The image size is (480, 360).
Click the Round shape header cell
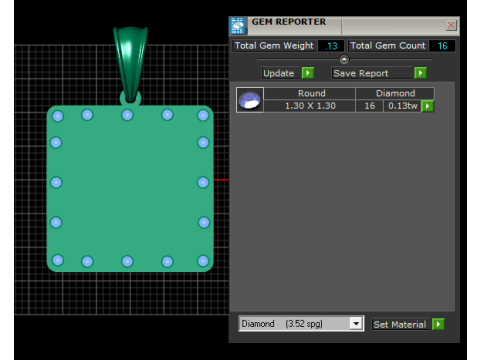click(x=310, y=93)
